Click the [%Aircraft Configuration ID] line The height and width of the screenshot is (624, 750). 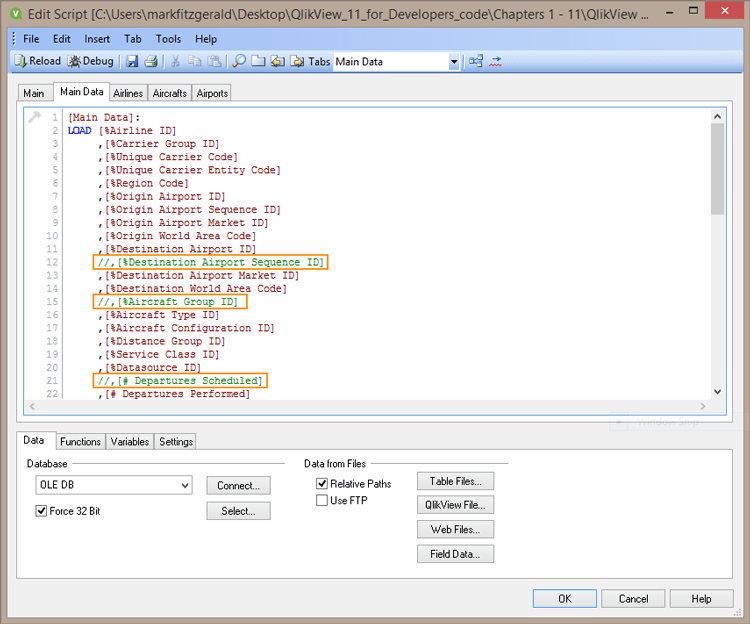186,328
